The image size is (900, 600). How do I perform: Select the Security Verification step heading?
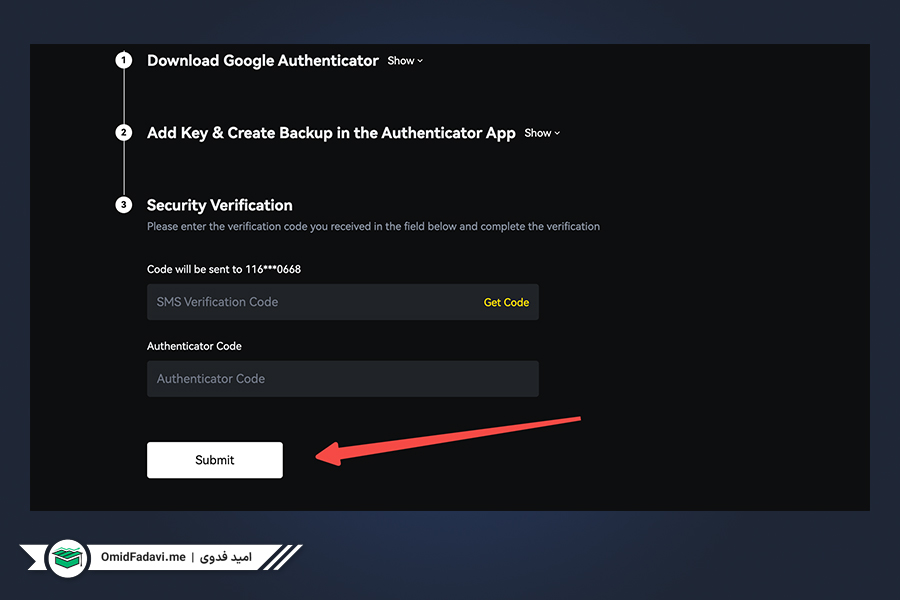pyautogui.click(x=220, y=205)
